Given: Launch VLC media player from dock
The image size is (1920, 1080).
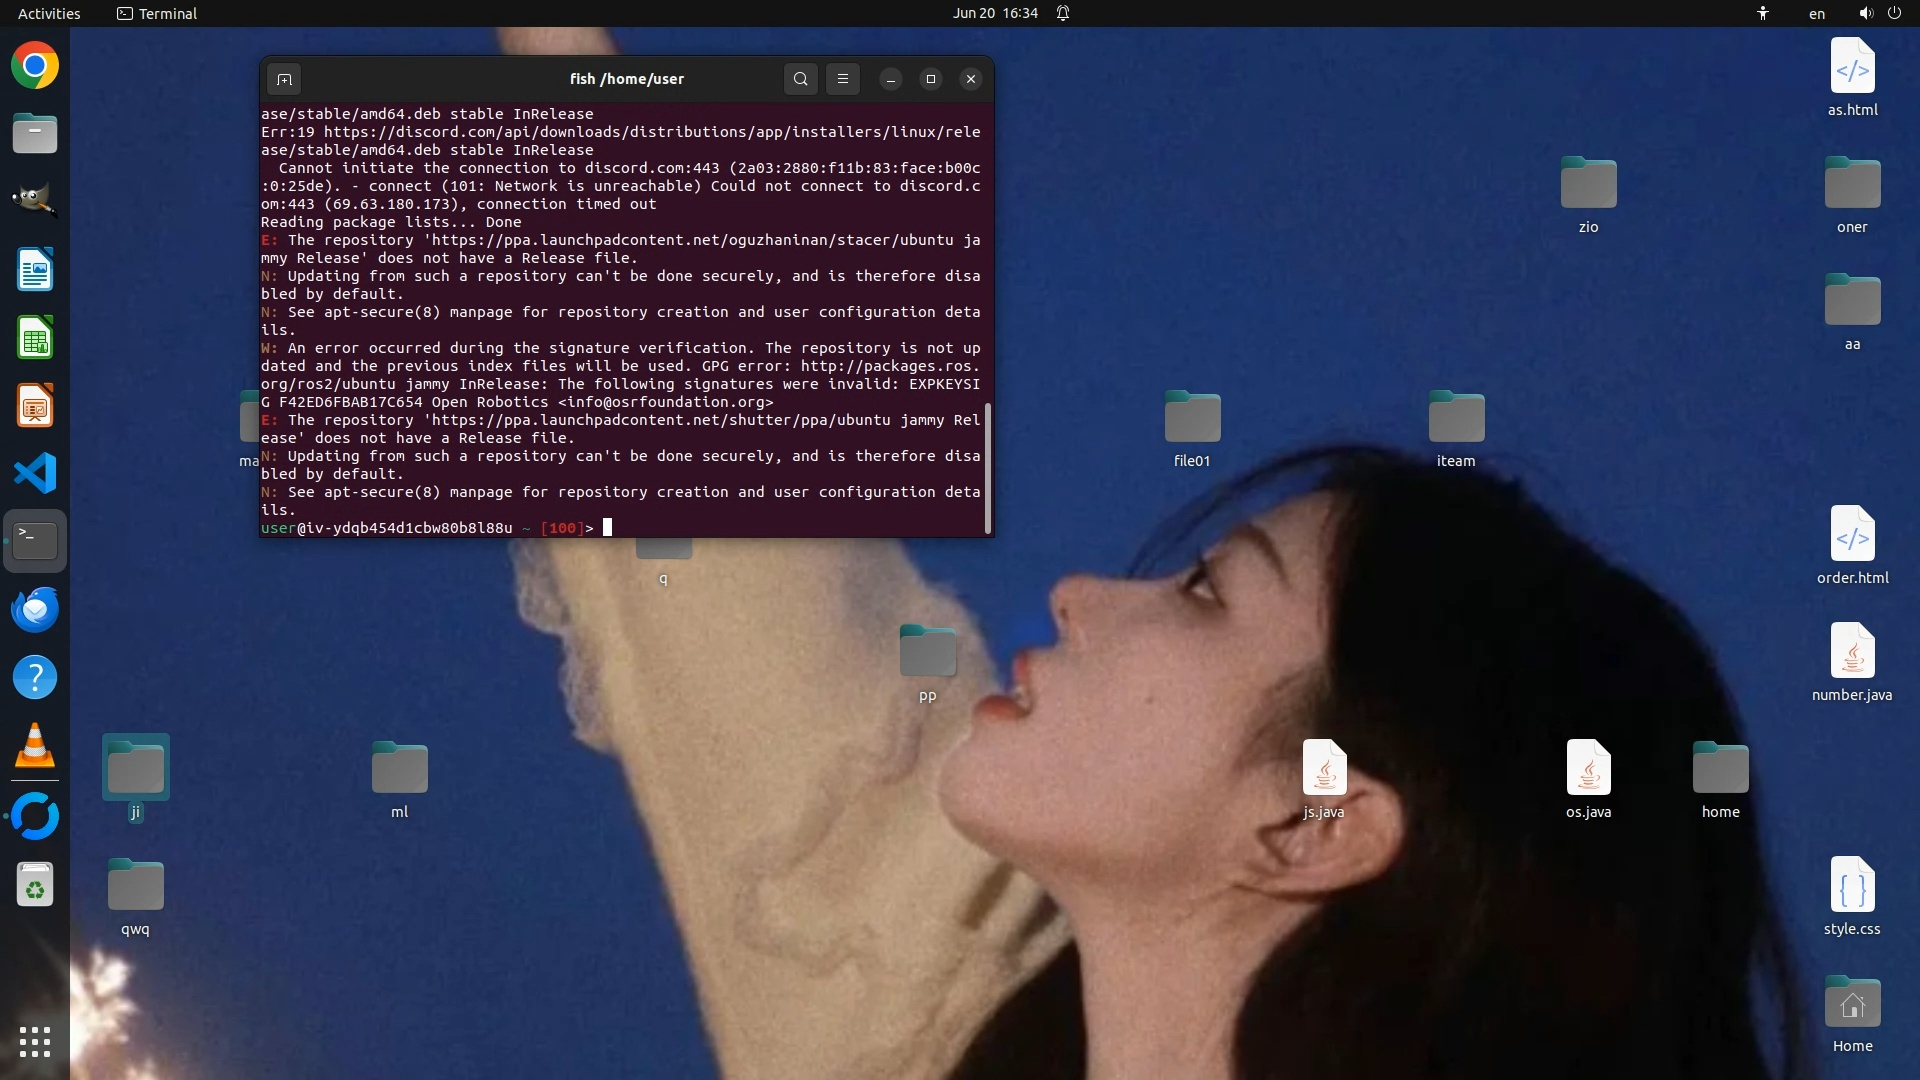Looking at the screenshot, I should 35,746.
